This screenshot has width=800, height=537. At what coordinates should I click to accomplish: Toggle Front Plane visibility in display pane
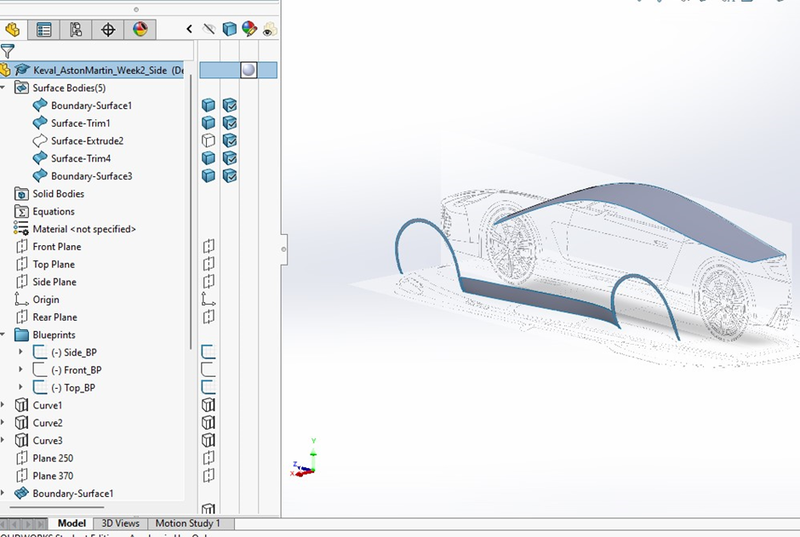tap(208, 247)
